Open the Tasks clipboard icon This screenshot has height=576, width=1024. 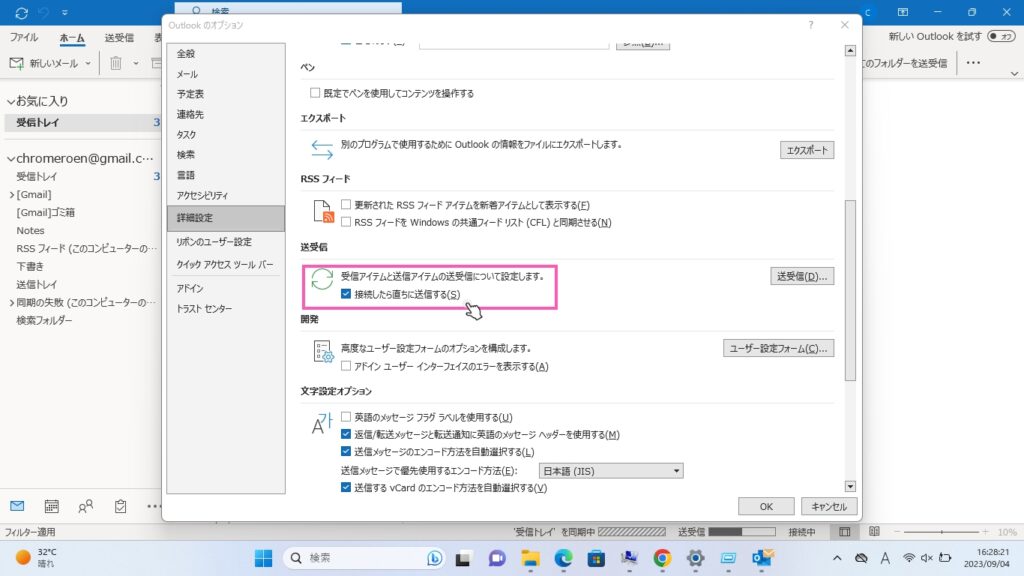coord(121,506)
